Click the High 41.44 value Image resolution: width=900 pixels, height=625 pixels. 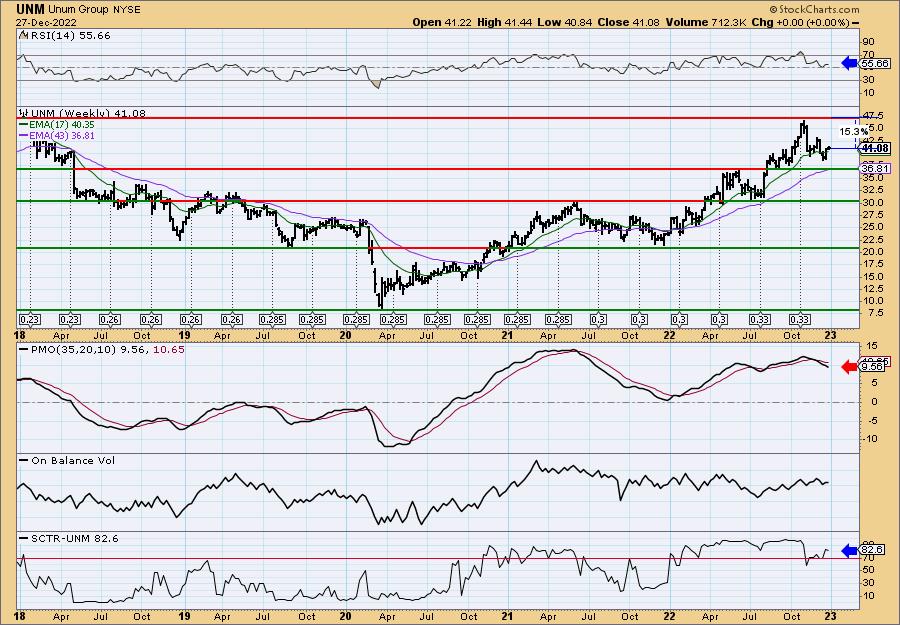coord(505,22)
